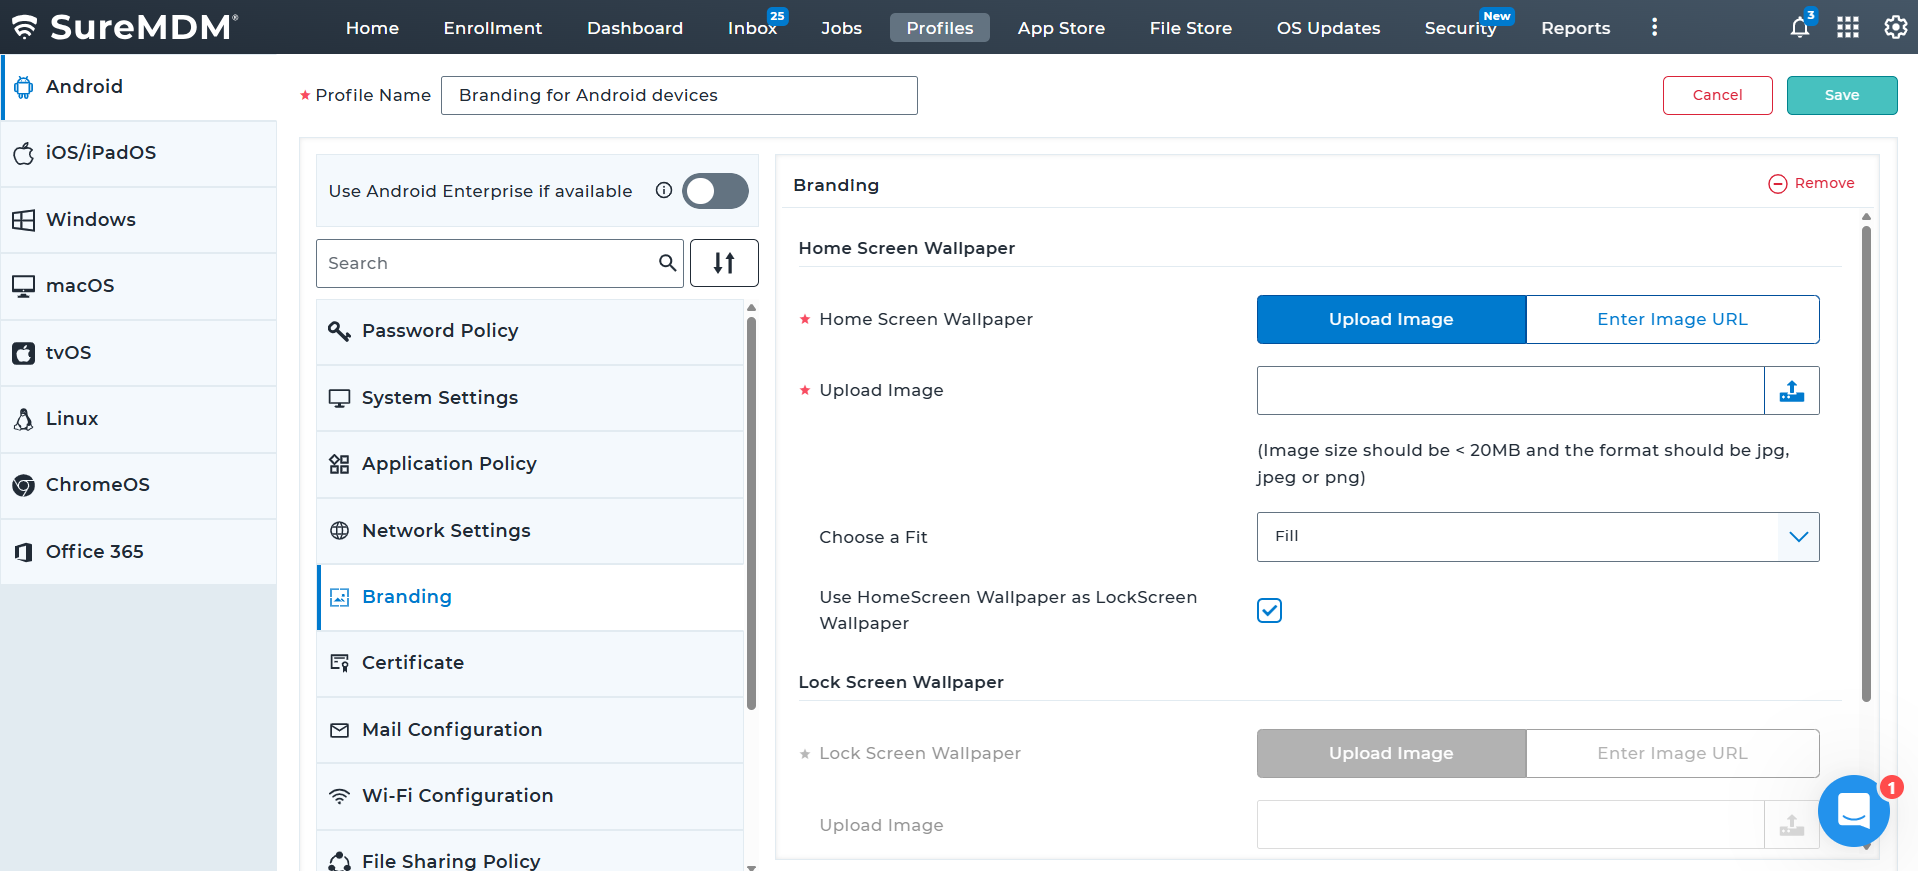Click the sort arrows icon beside search

(724, 263)
